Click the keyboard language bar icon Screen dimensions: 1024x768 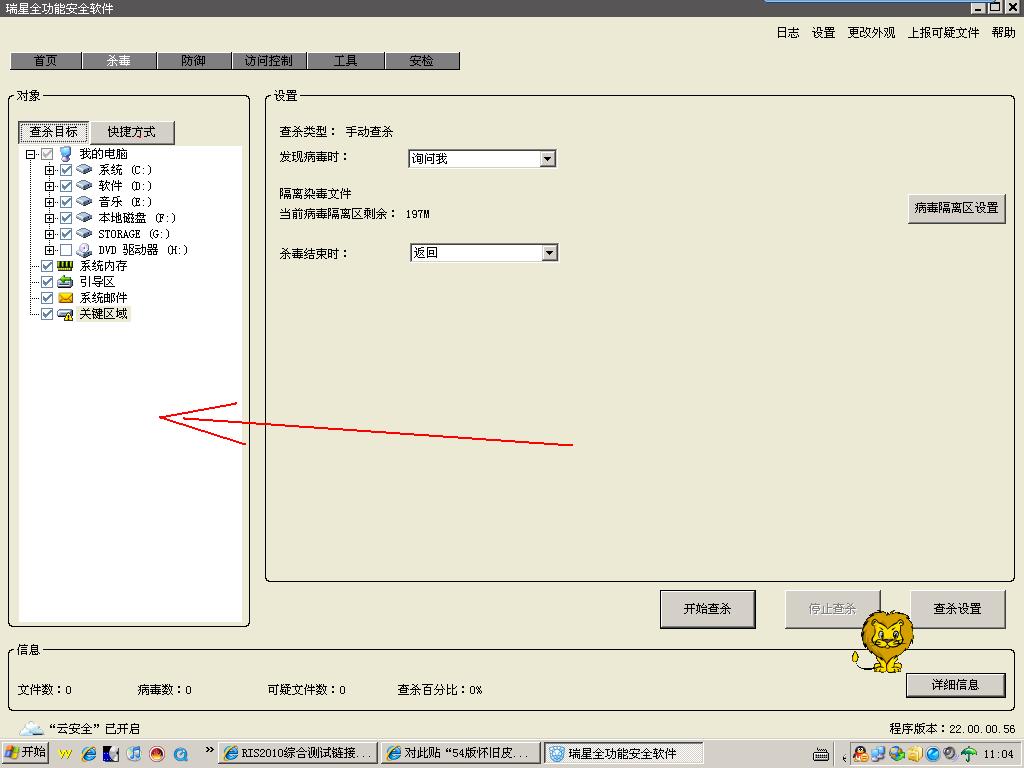pos(821,755)
